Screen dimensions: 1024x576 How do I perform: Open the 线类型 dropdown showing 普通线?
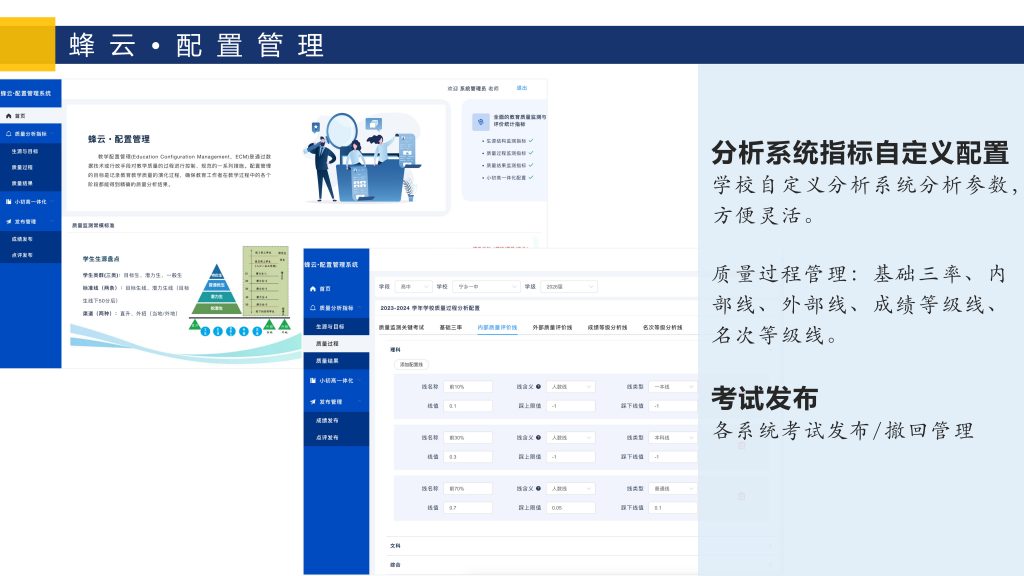click(669, 488)
